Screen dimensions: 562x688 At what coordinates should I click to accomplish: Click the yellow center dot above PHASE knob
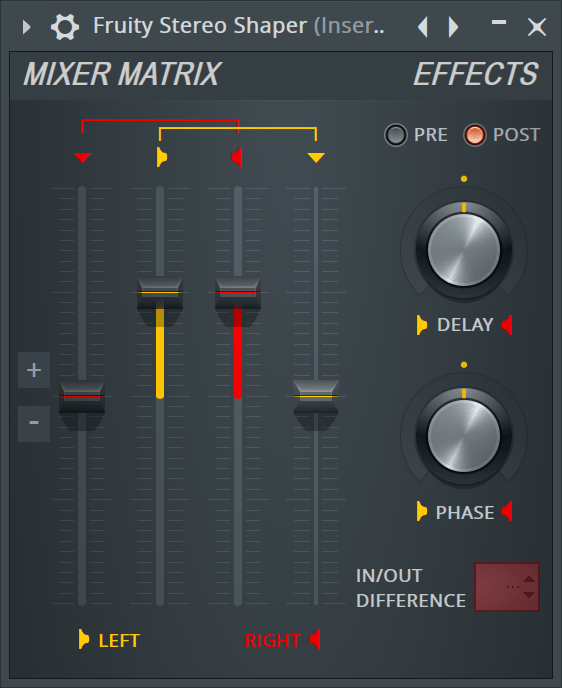(464, 365)
